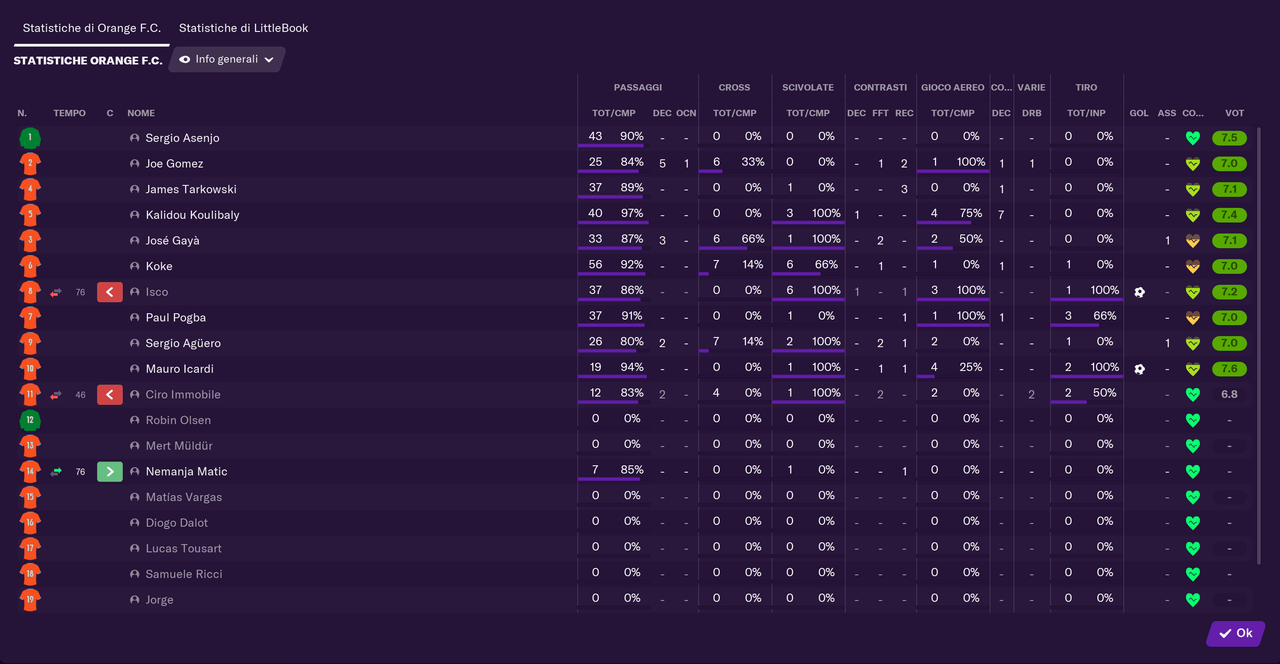
Task: Sort by the VOT rating column header
Action: click(1235, 113)
